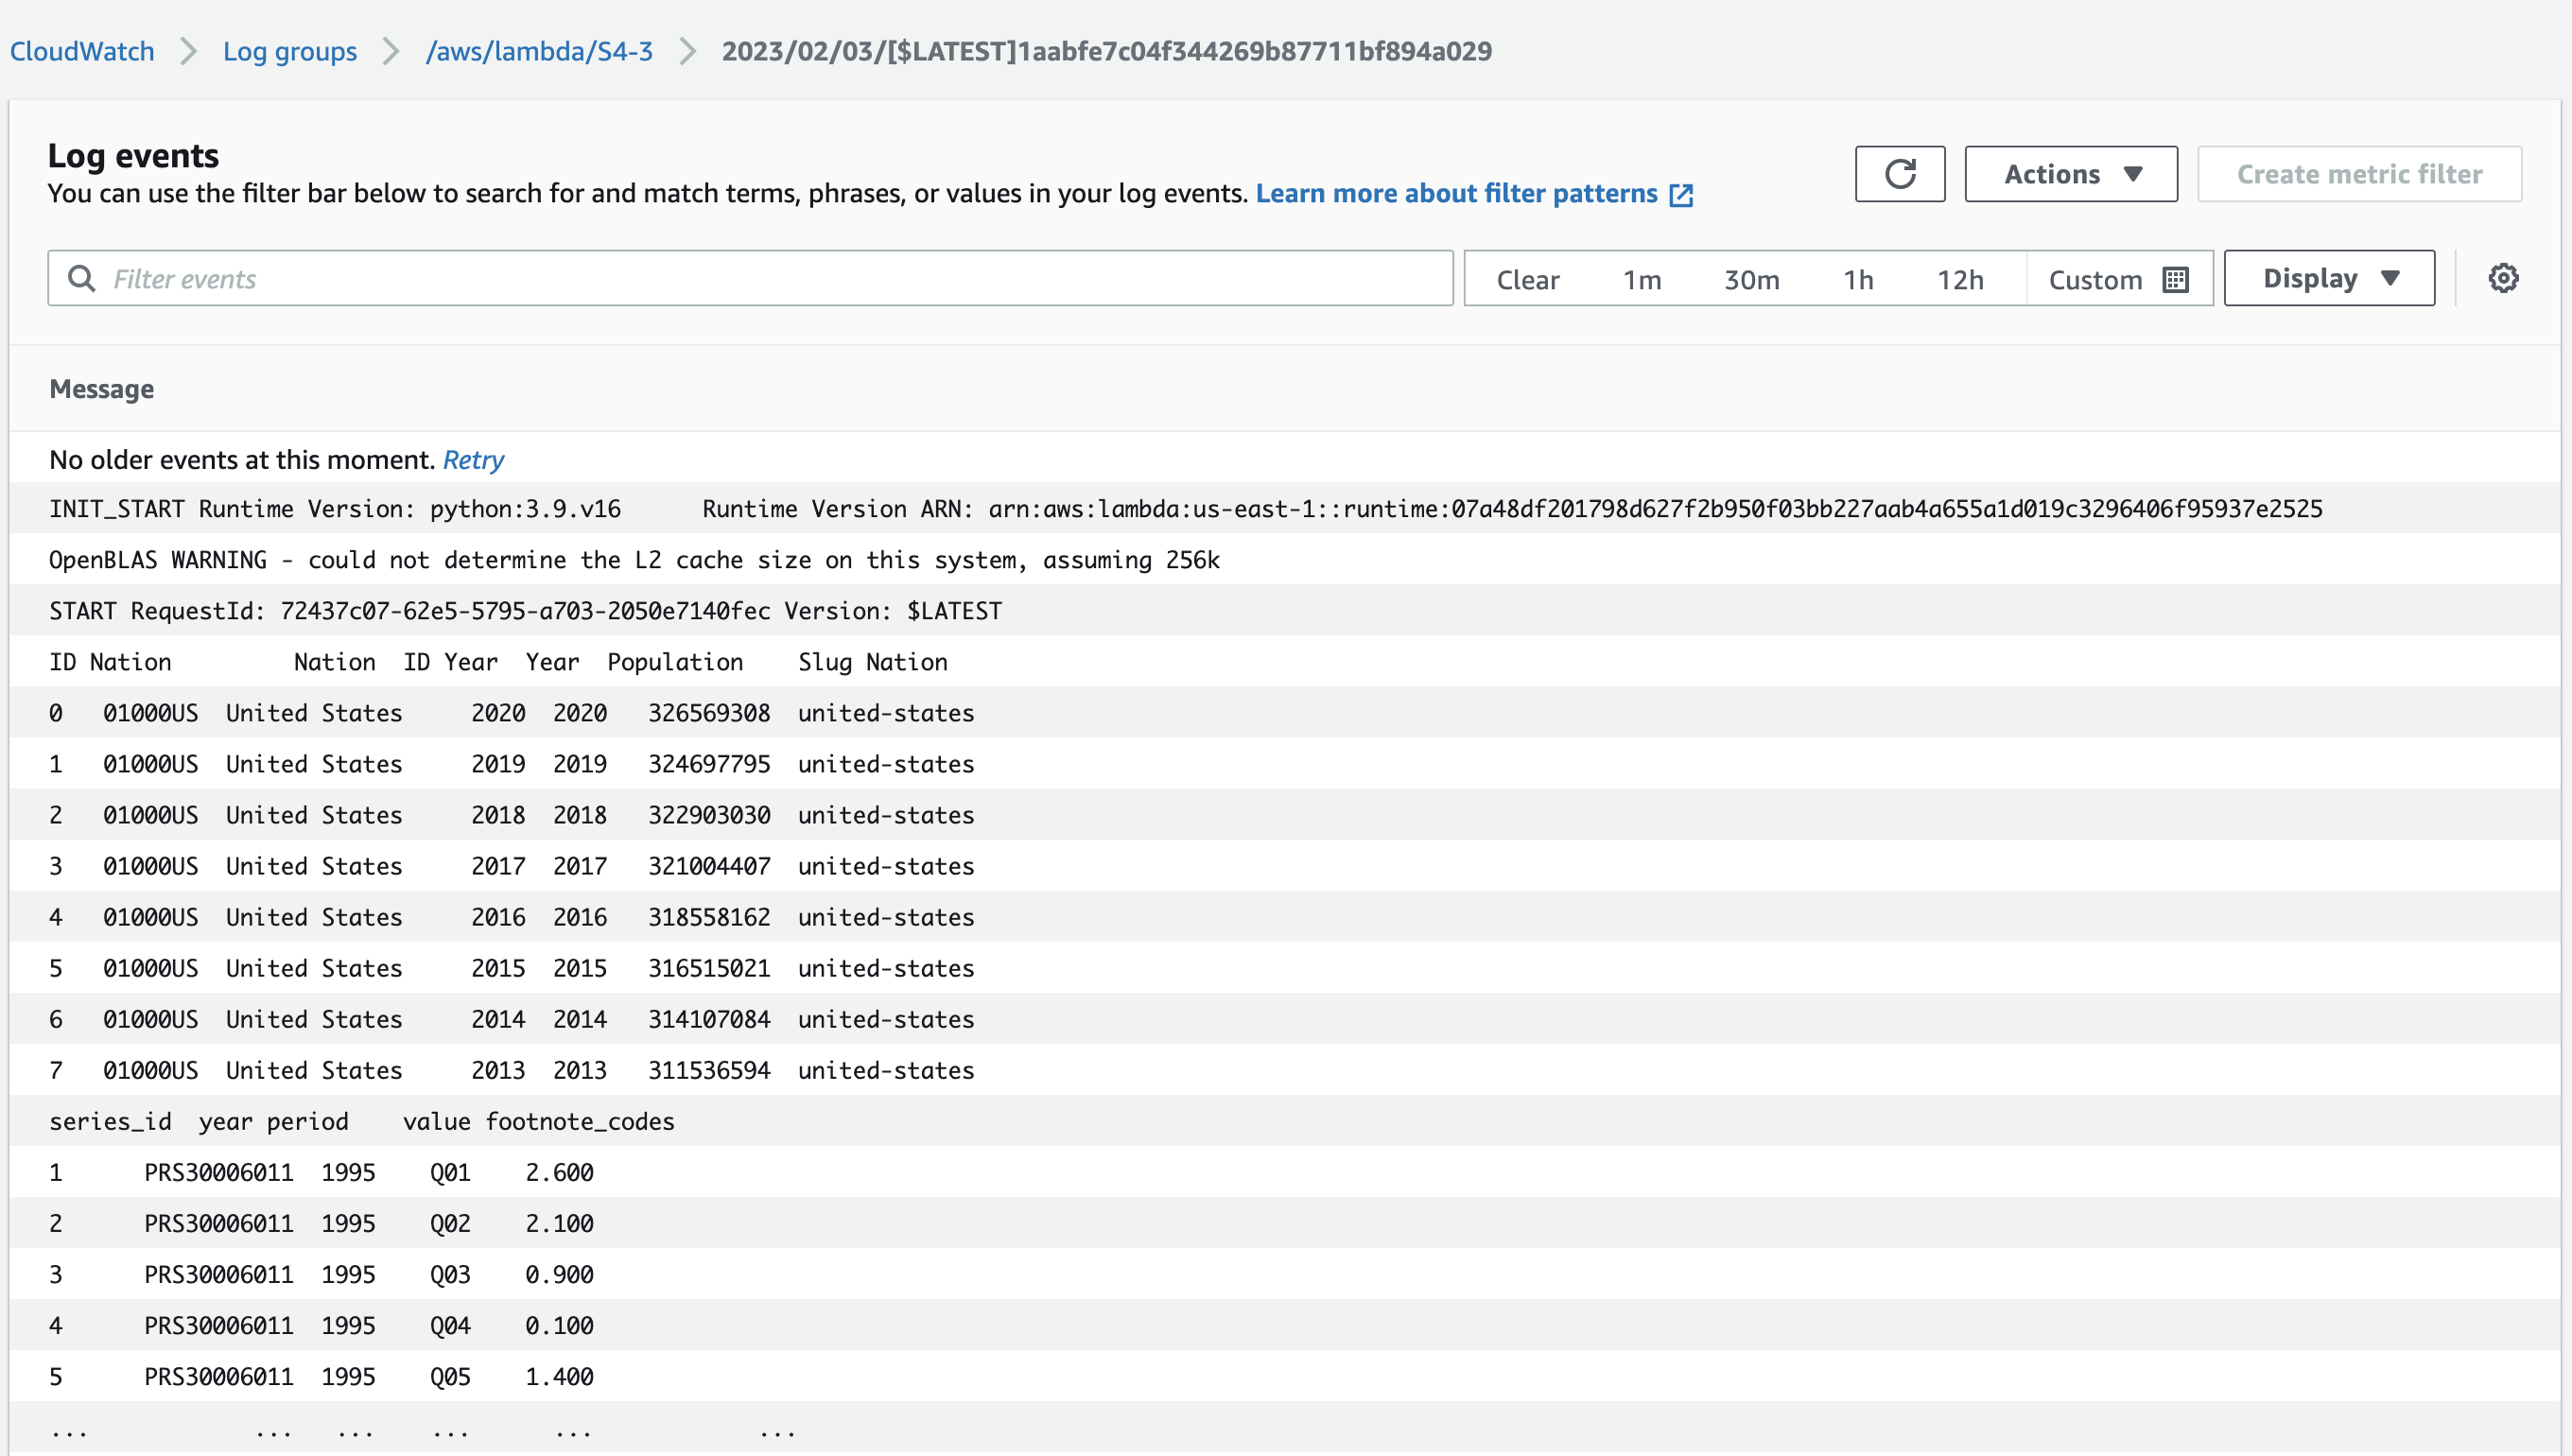2572x1456 pixels.
Task: Click the calendar icon next to Custom
Action: click(x=2175, y=280)
